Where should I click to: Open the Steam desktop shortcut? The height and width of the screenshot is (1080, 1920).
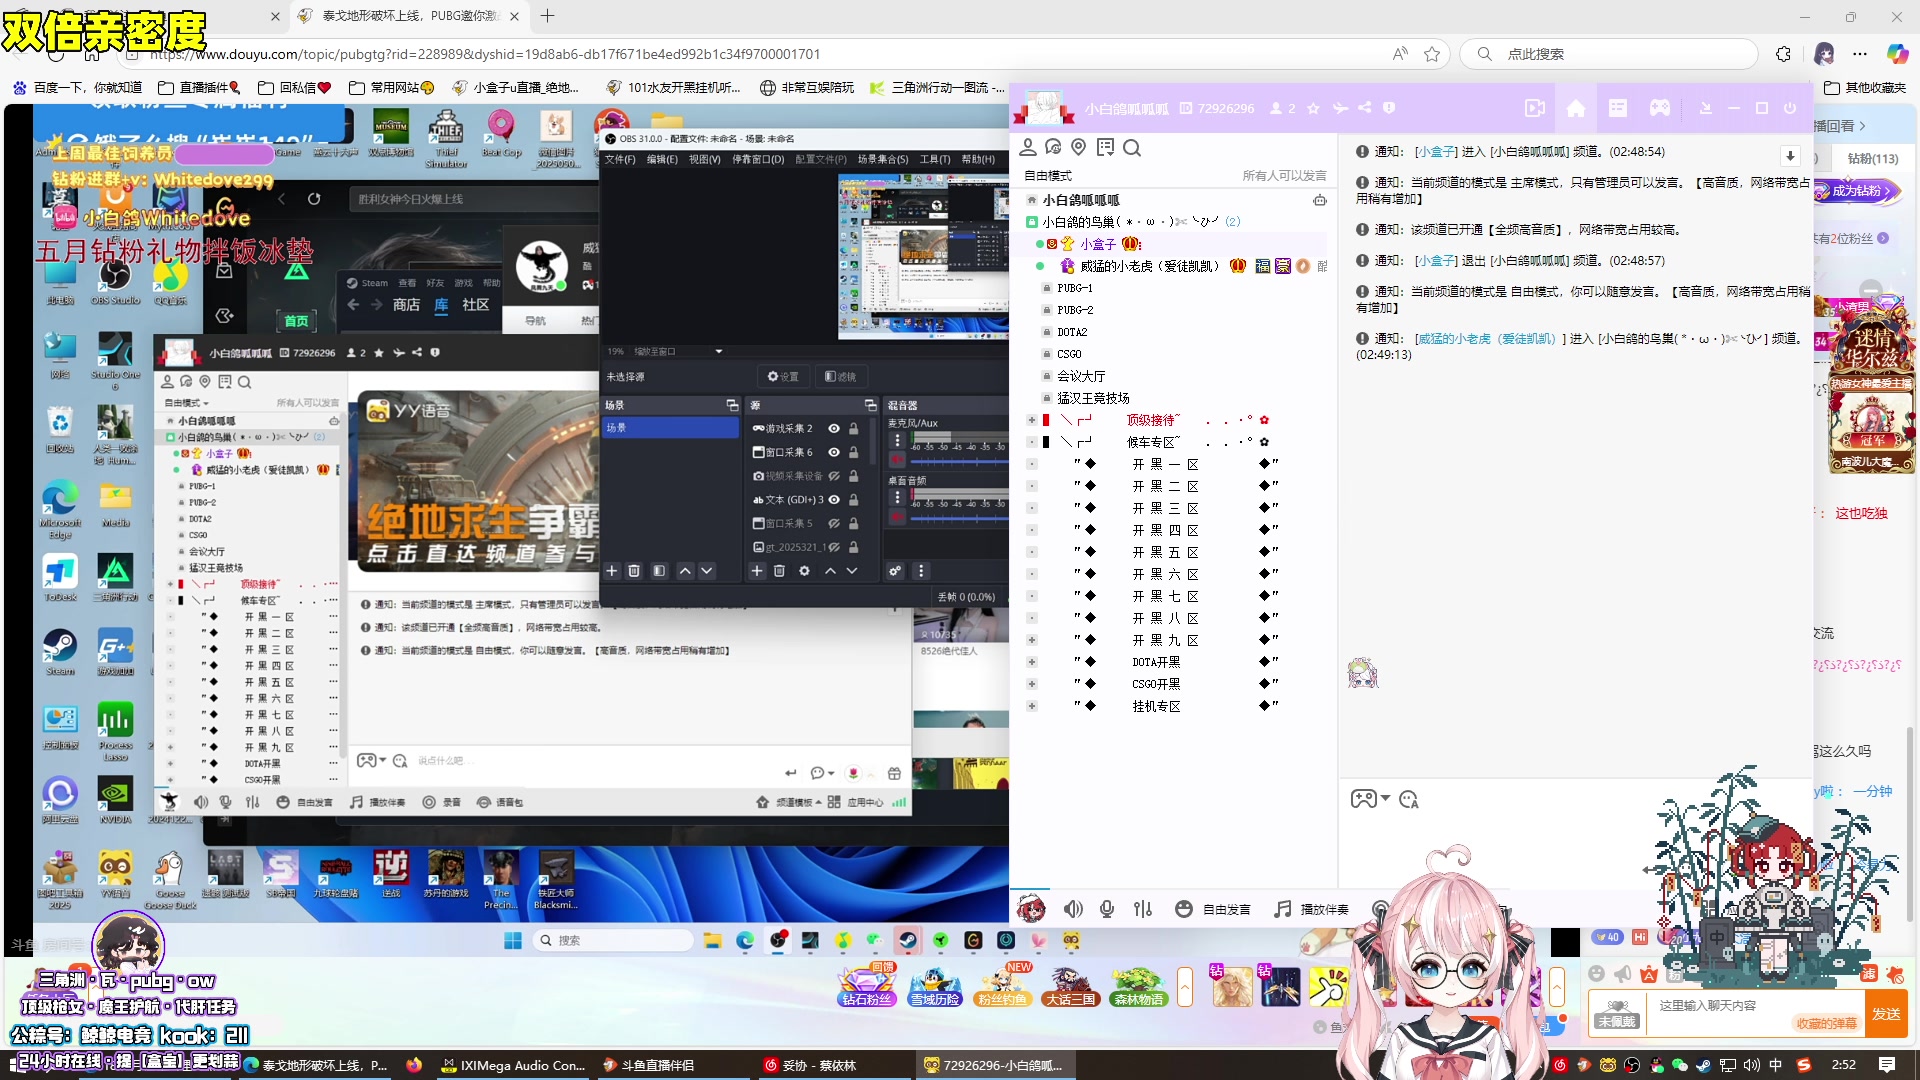tap(60, 651)
